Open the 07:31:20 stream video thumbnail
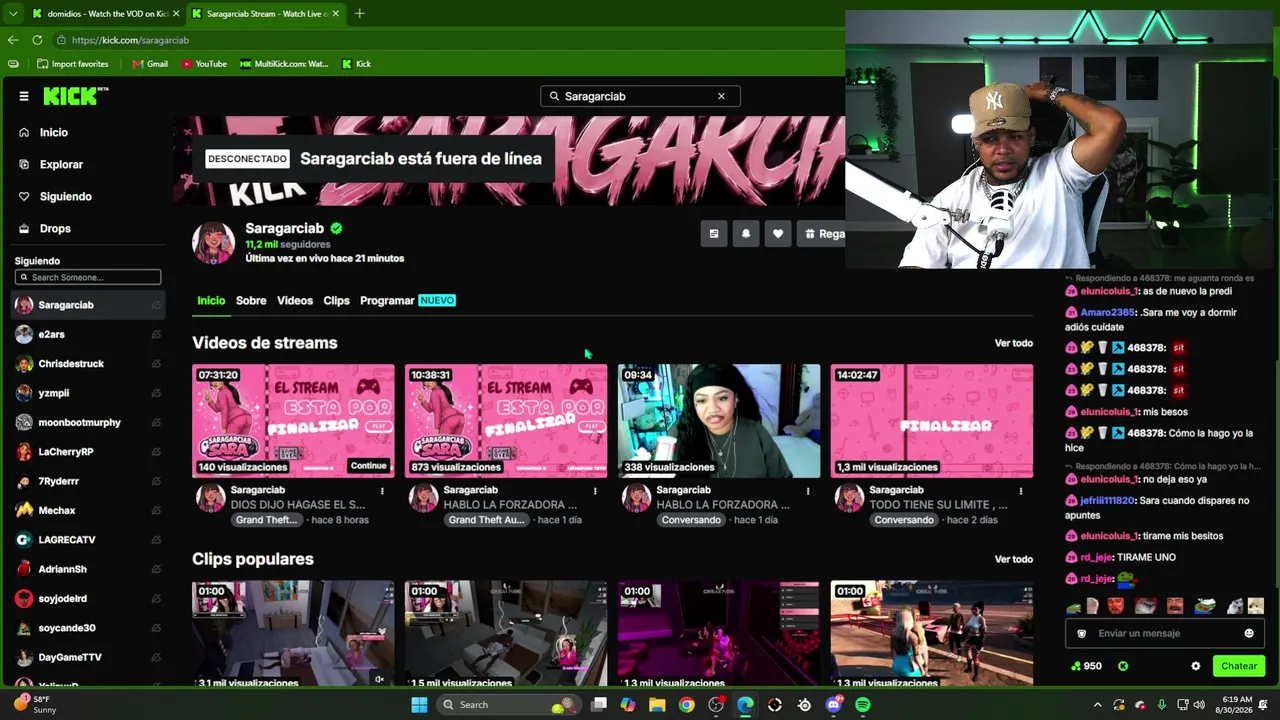Viewport: 1280px width, 720px height. 293,421
